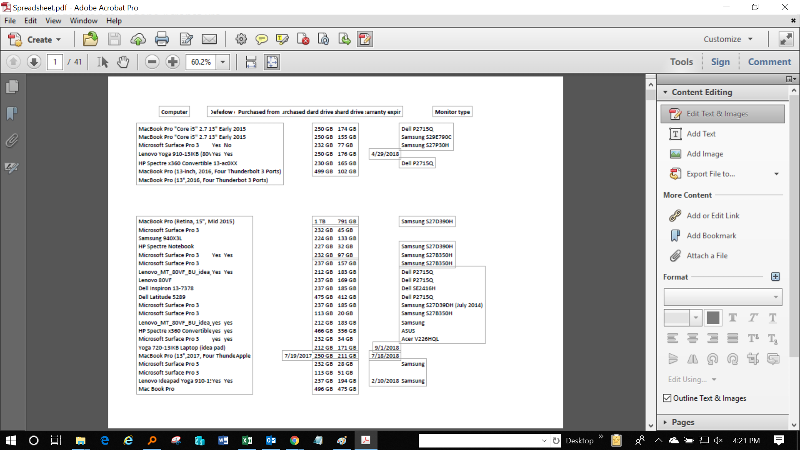Click the zoom percentage value field

(201, 62)
